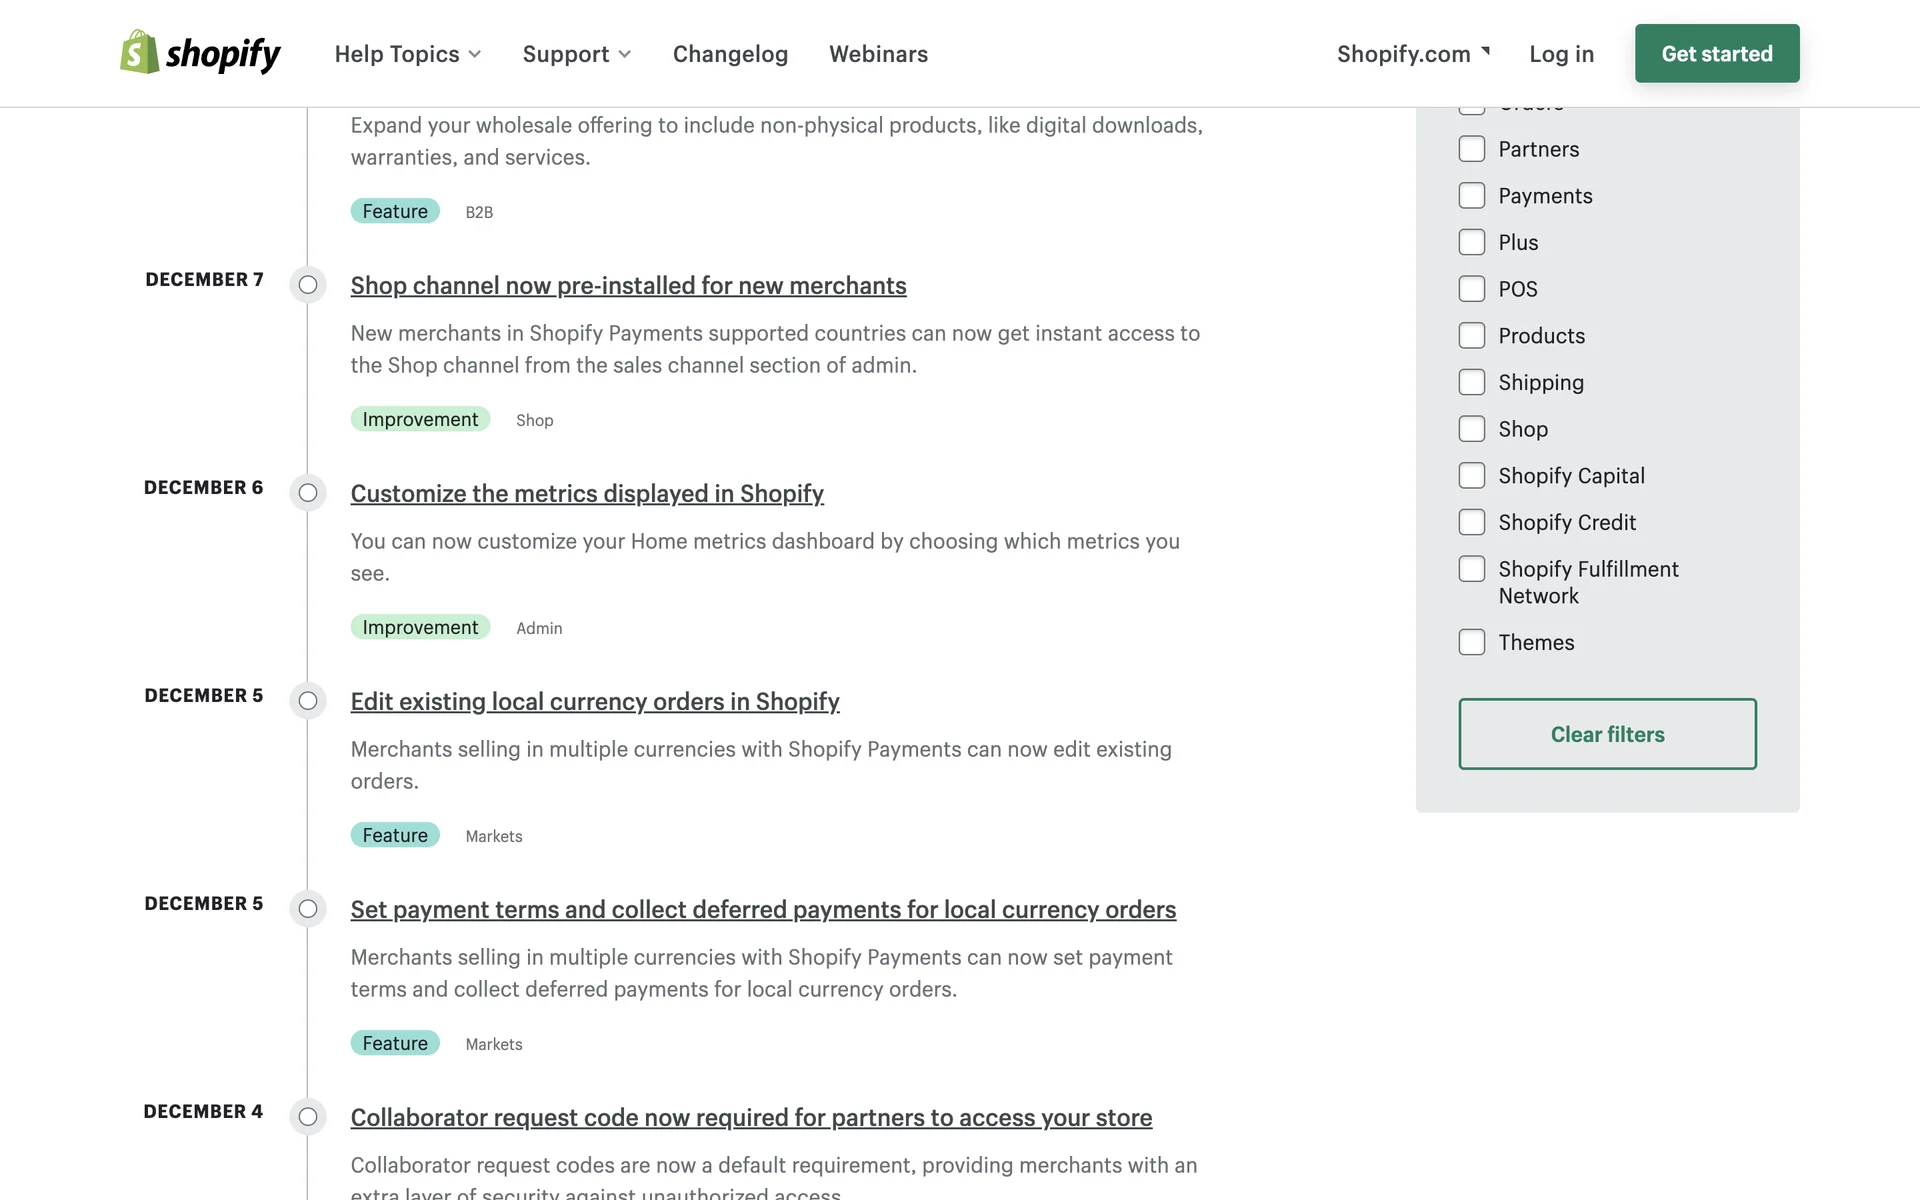This screenshot has width=1920, height=1200.
Task: Click Improvement badge on Shop channel entry
Action: 420,419
